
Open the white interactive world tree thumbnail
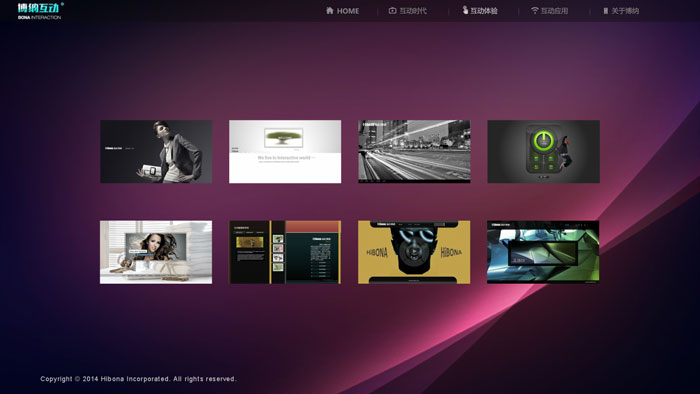click(x=285, y=151)
